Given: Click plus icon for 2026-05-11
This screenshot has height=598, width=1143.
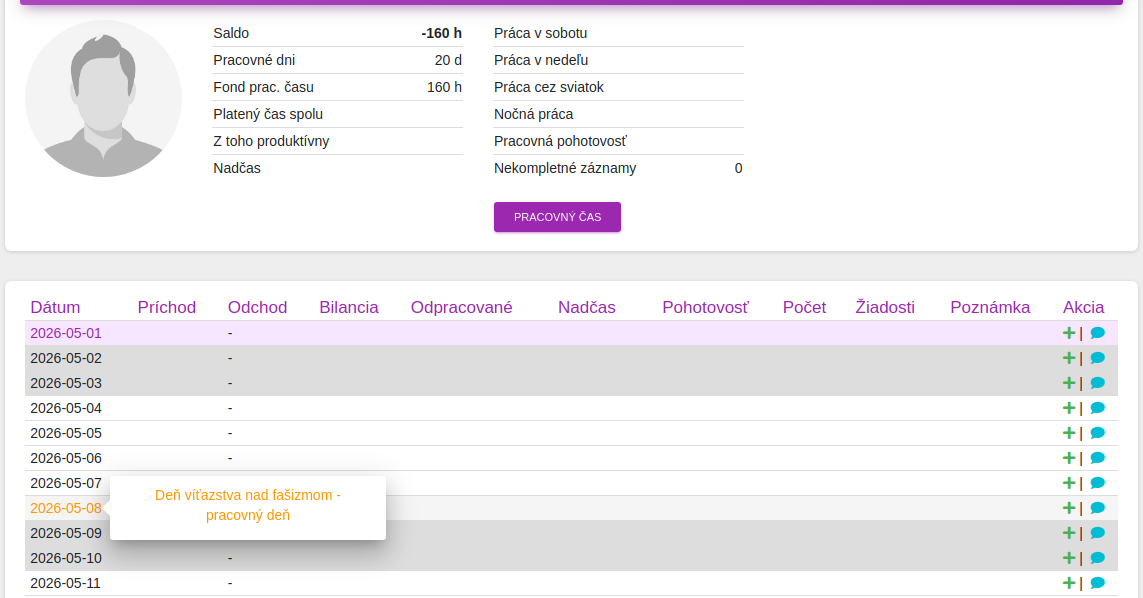Looking at the screenshot, I should click(x=1069, y=583).
